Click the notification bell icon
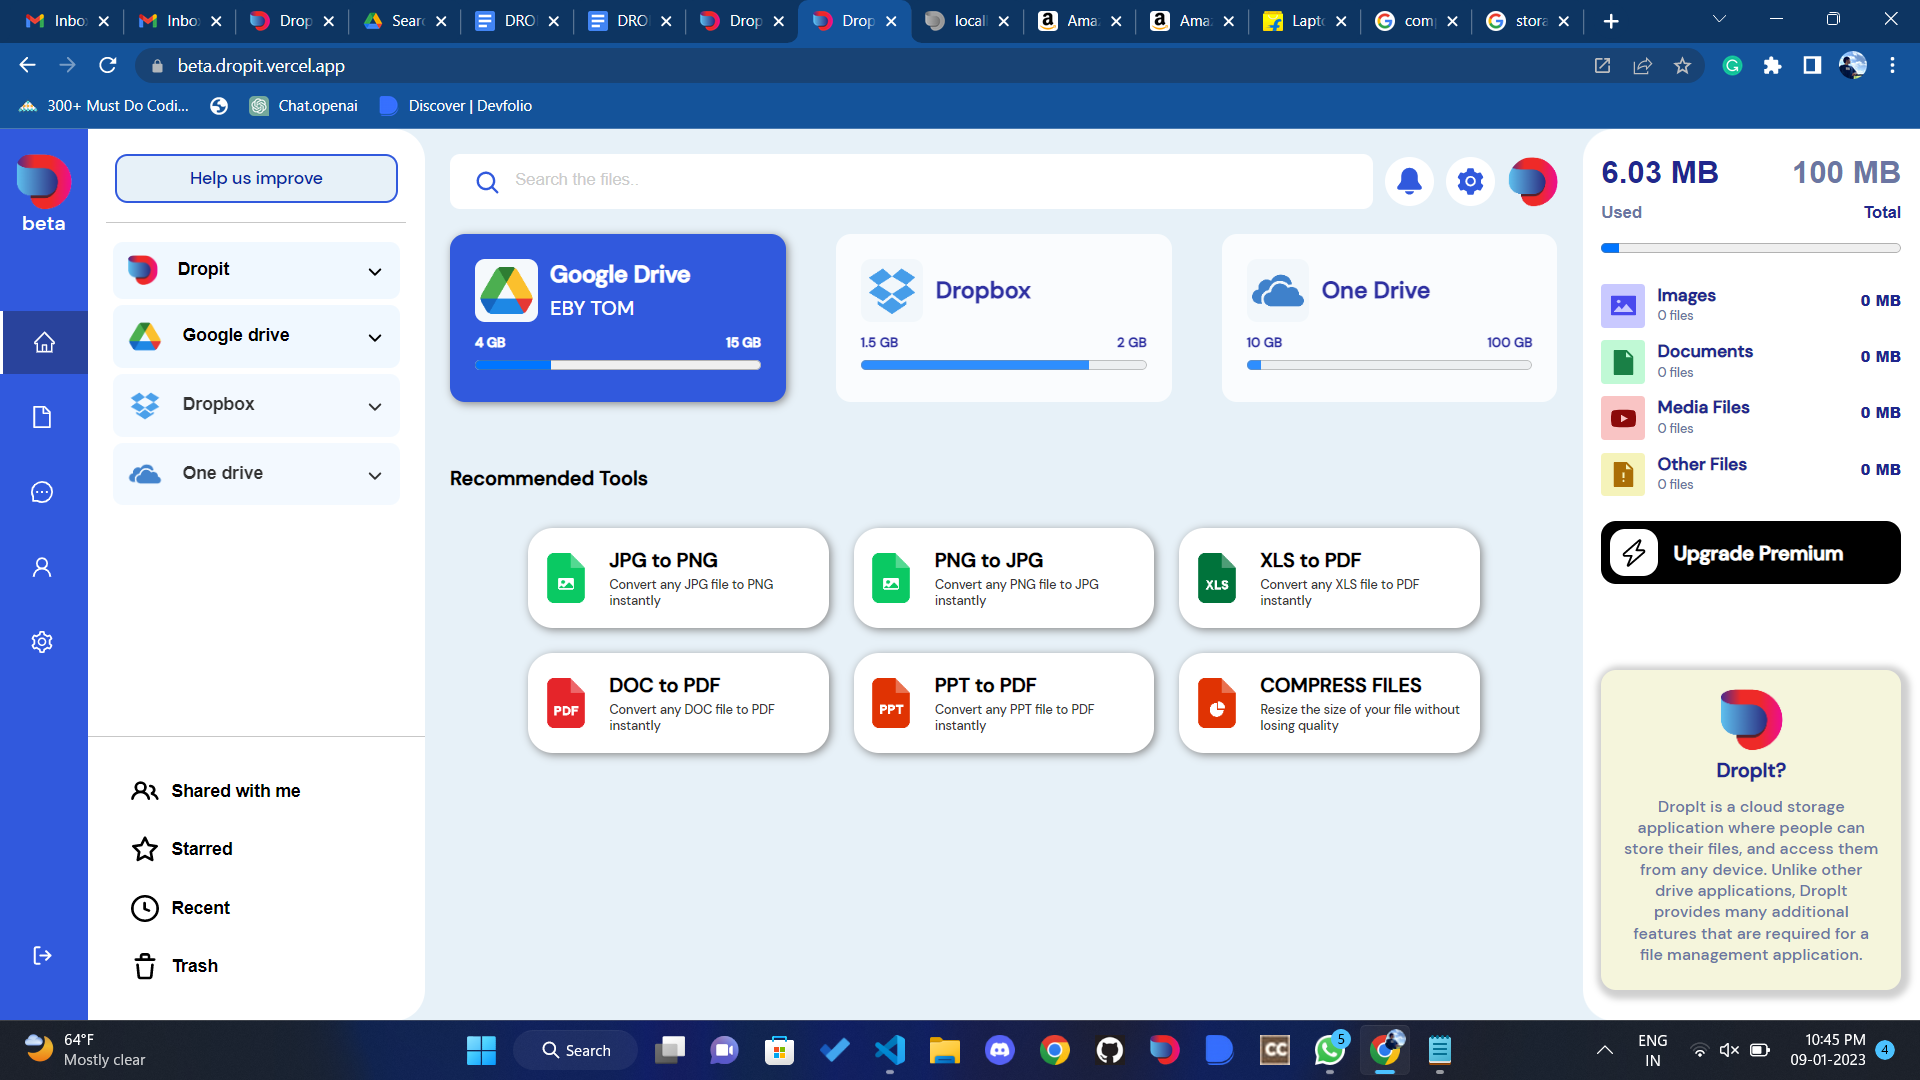Image resolution: width=1920 pixels, height=1080 pixels. (x=1409, y=181)
